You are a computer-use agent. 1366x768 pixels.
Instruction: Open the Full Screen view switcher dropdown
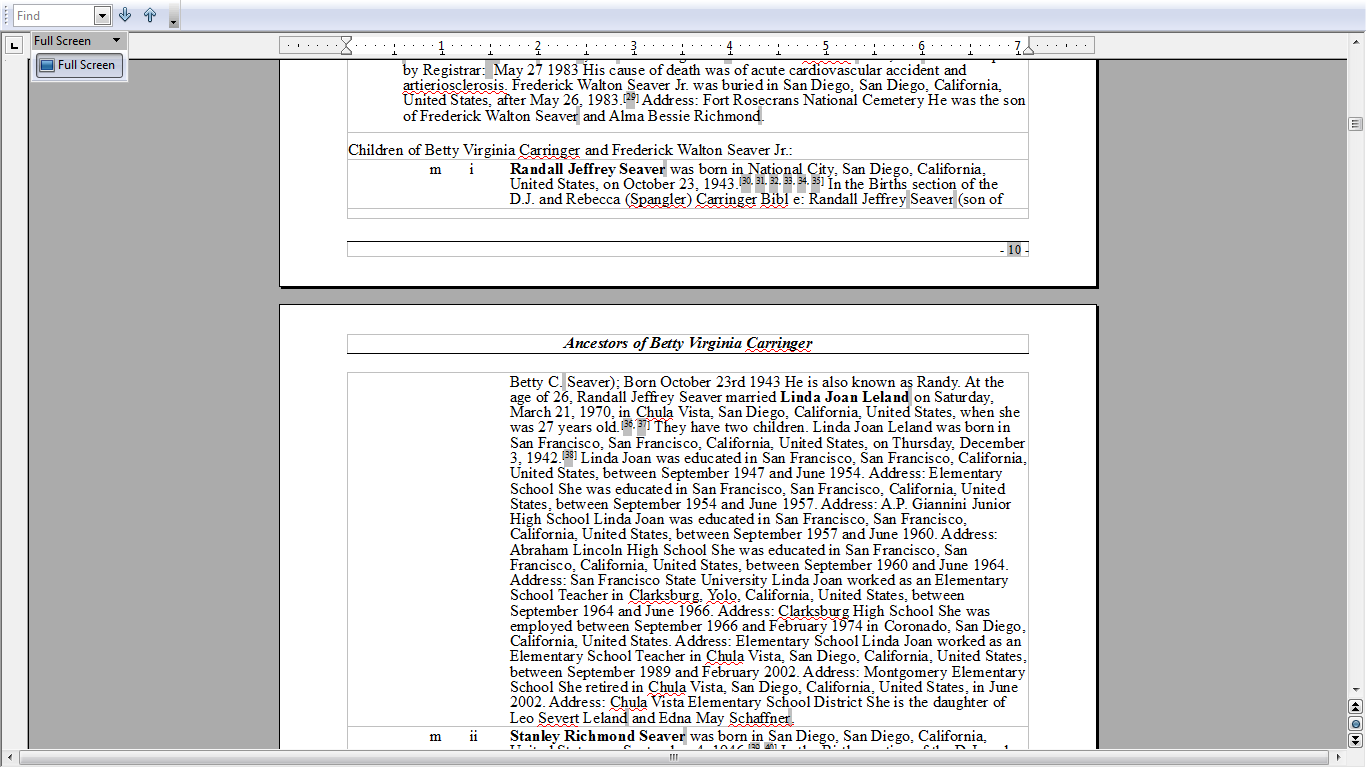[x=114, y=41]
